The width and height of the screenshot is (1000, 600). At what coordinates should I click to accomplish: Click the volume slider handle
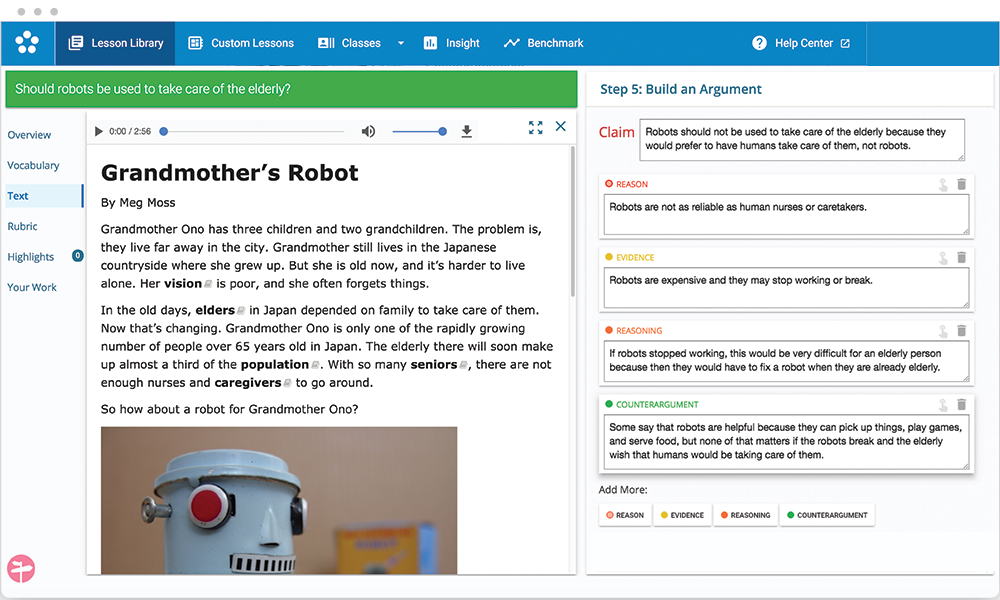[443, 131]
